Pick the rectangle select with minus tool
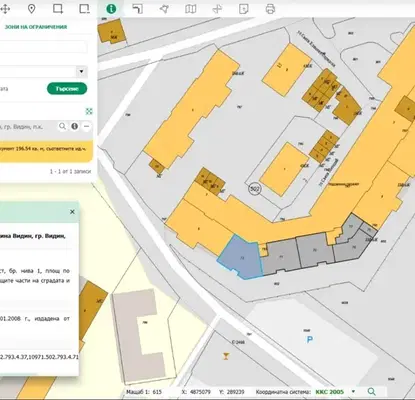 pos(84,9)
